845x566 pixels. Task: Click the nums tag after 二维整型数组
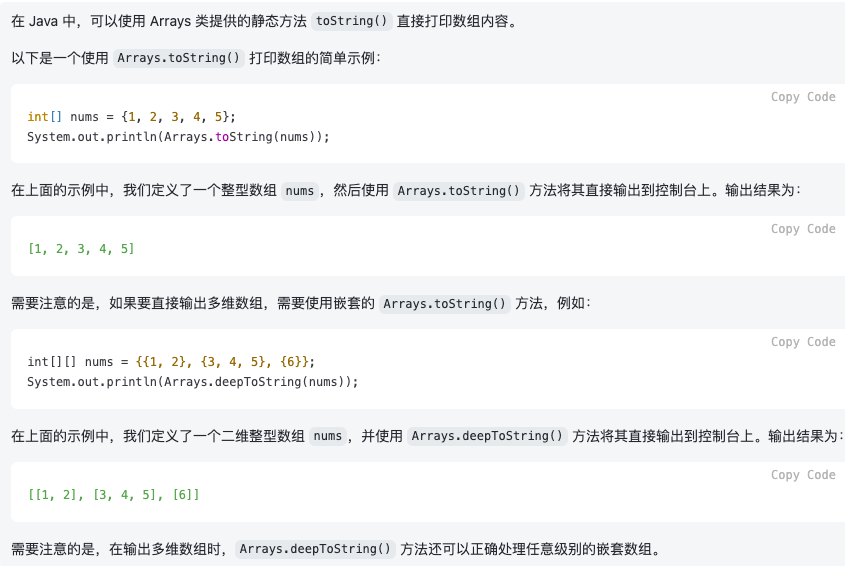pyautogui.click(x=328, y=436)
